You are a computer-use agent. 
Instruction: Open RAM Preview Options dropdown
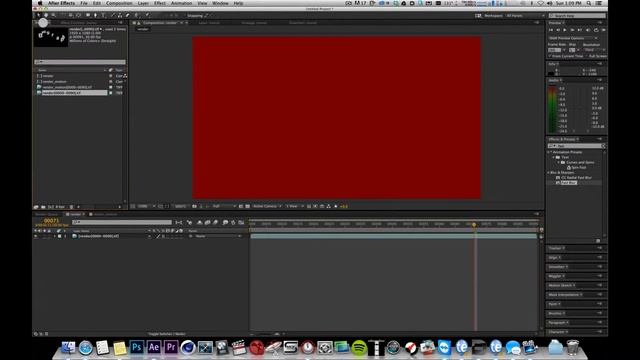point(573,38)
